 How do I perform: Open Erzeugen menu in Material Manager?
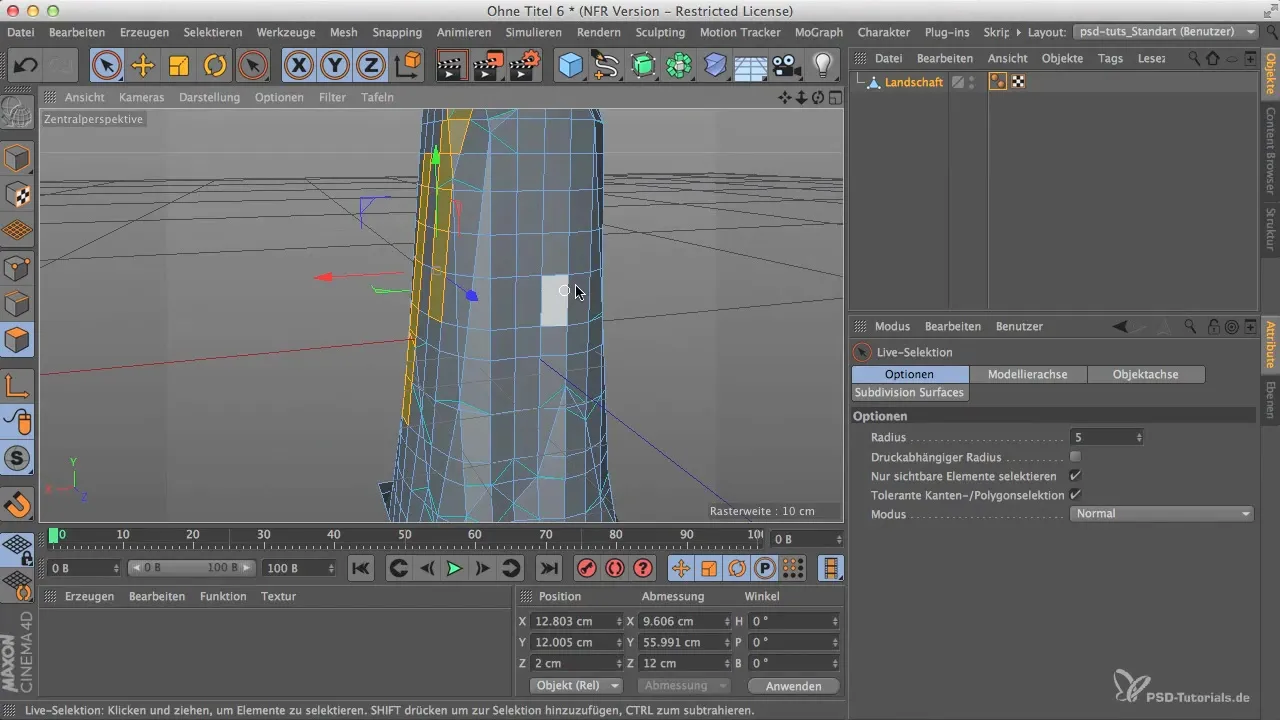click(89, 596)
